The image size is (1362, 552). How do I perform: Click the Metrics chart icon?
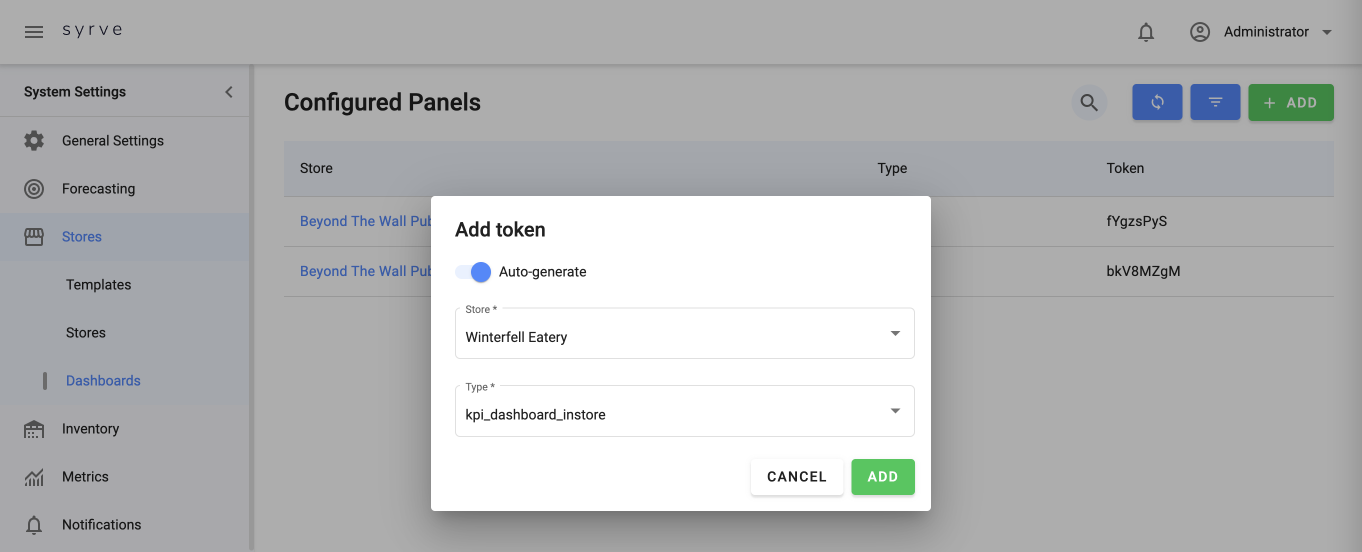tap(34, 477)
